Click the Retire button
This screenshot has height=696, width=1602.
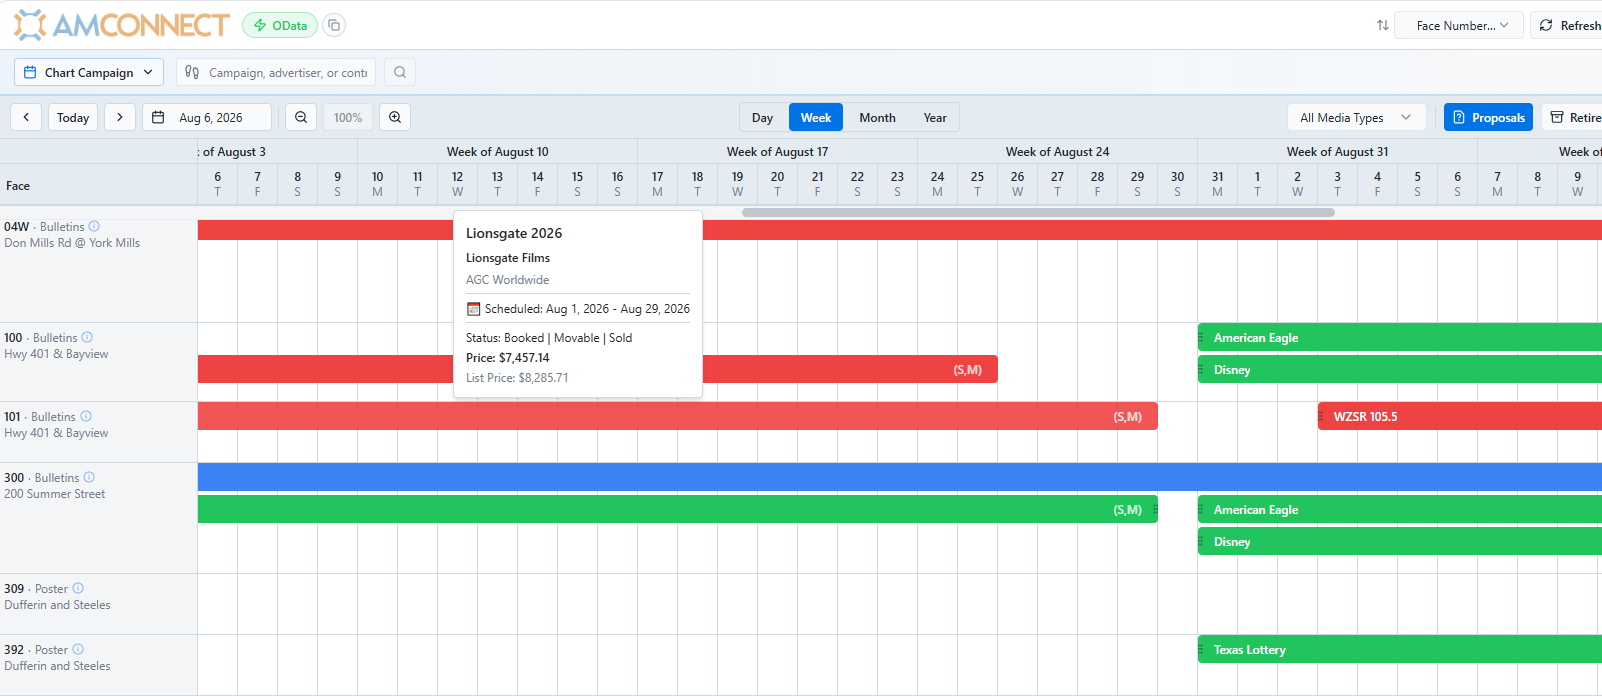[x=1572, y=117]
